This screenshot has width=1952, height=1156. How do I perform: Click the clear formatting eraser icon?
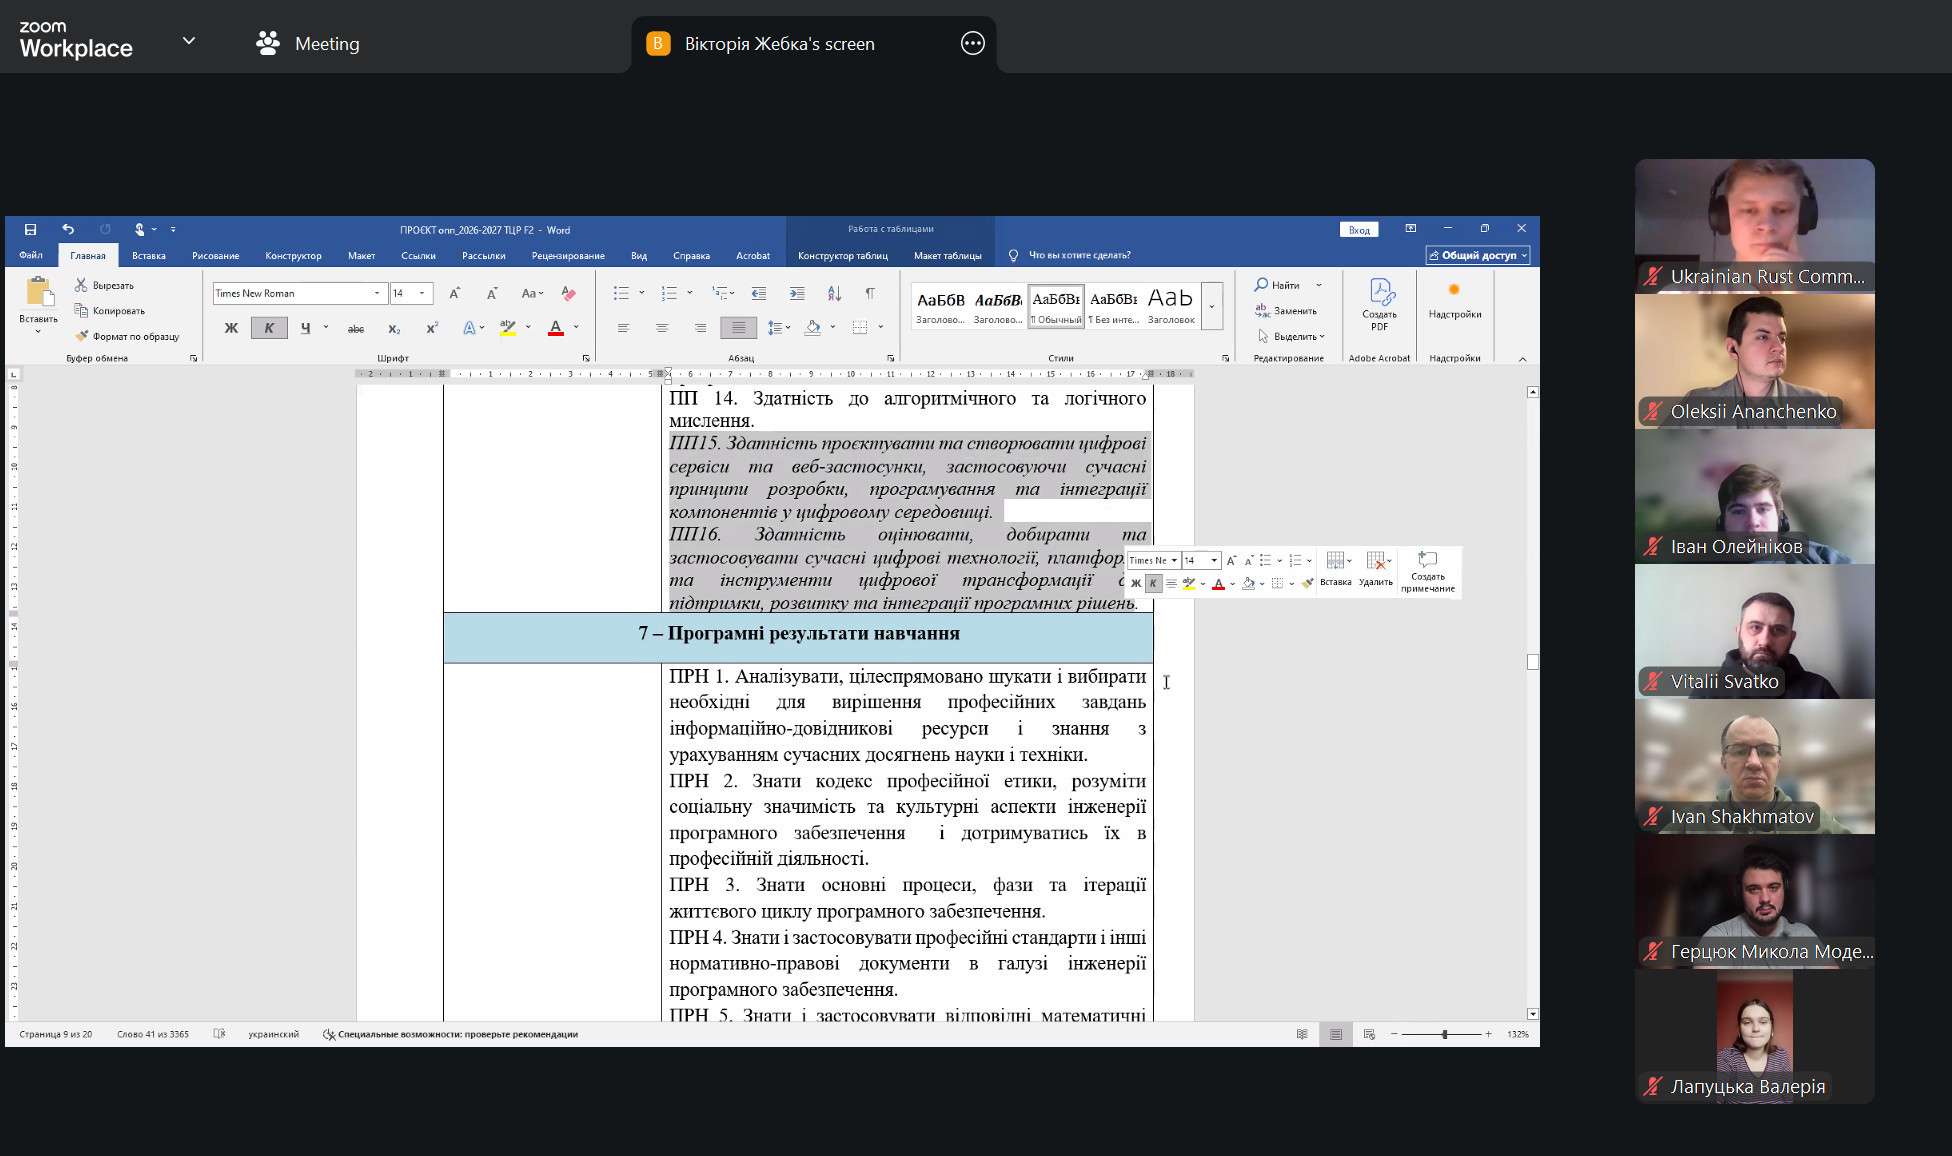click(568, 293)
